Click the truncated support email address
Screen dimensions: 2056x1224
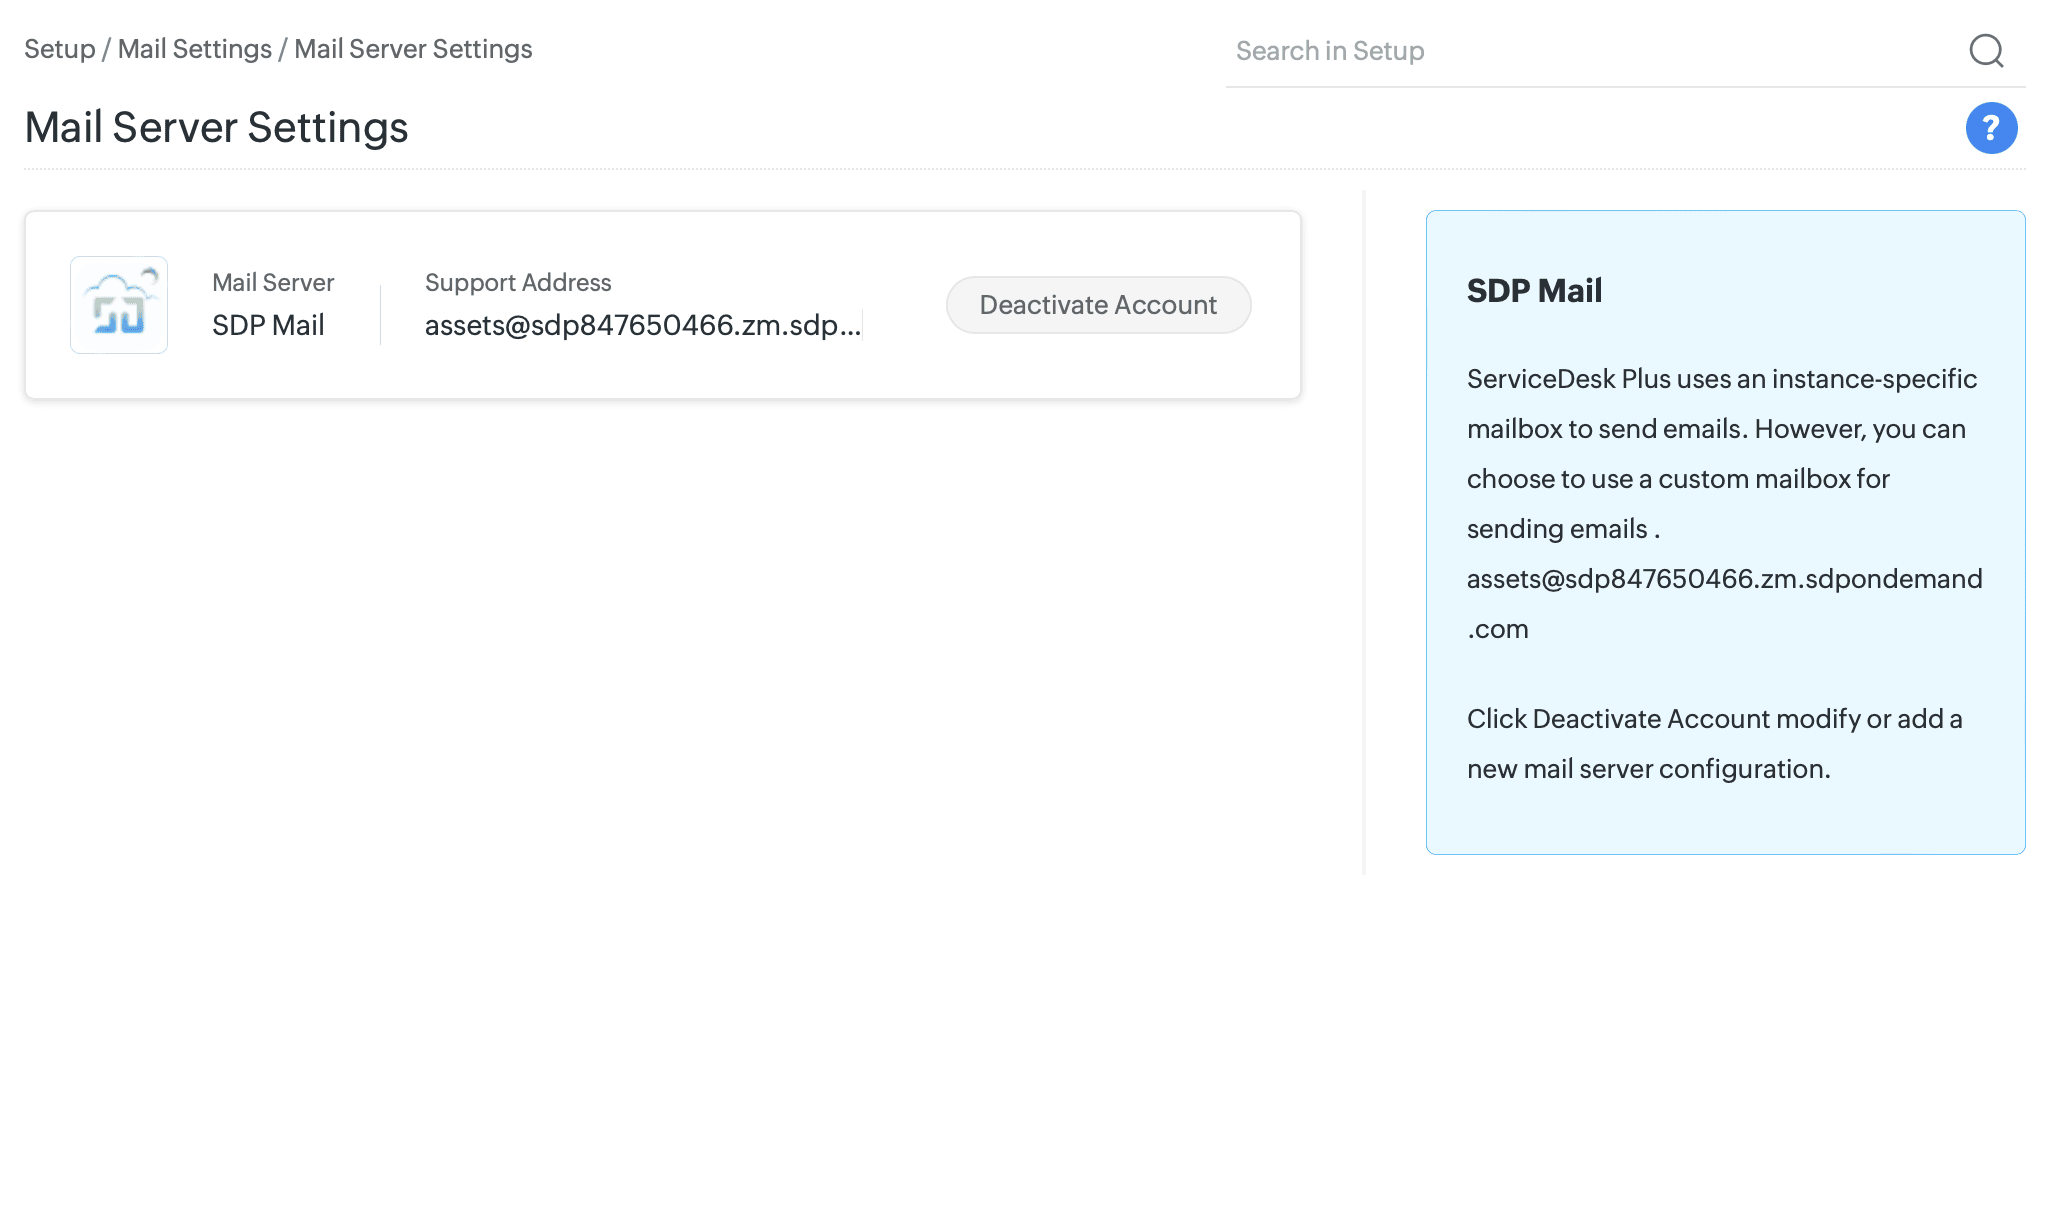coord(642,326)
